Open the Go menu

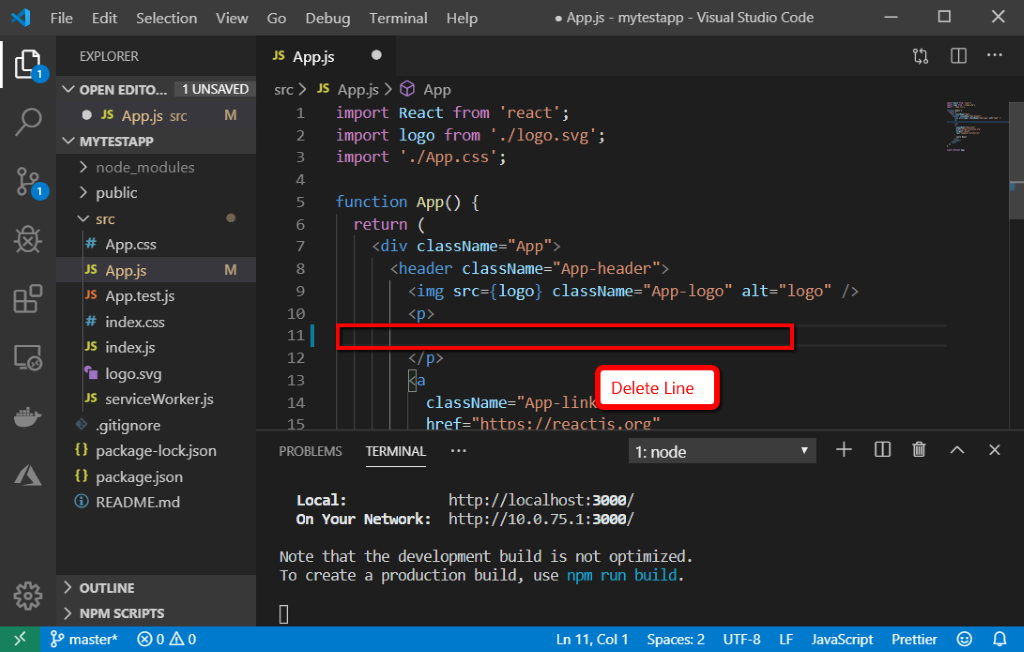pyautogui.click(x=276, y=18)
